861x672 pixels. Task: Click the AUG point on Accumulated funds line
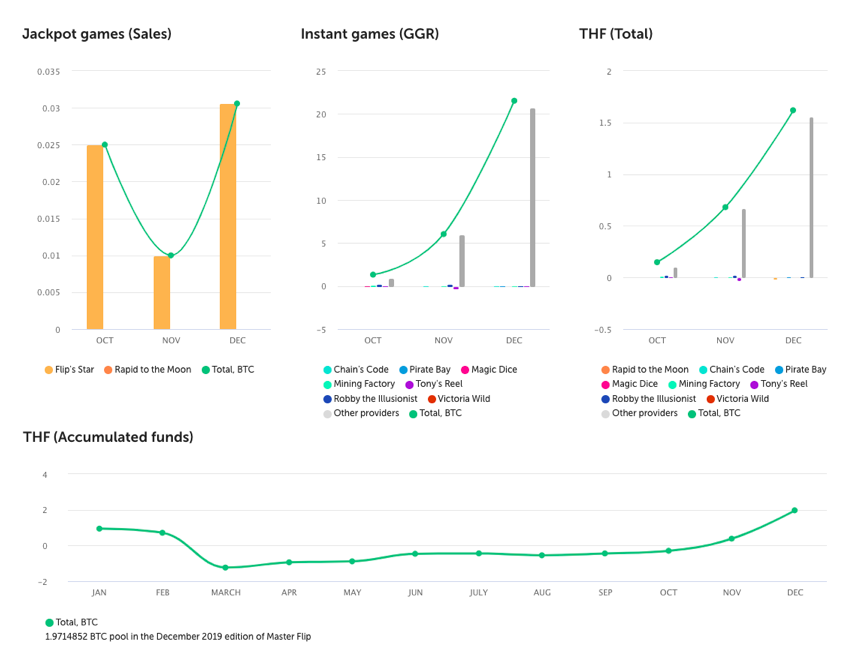pos(542,555)
